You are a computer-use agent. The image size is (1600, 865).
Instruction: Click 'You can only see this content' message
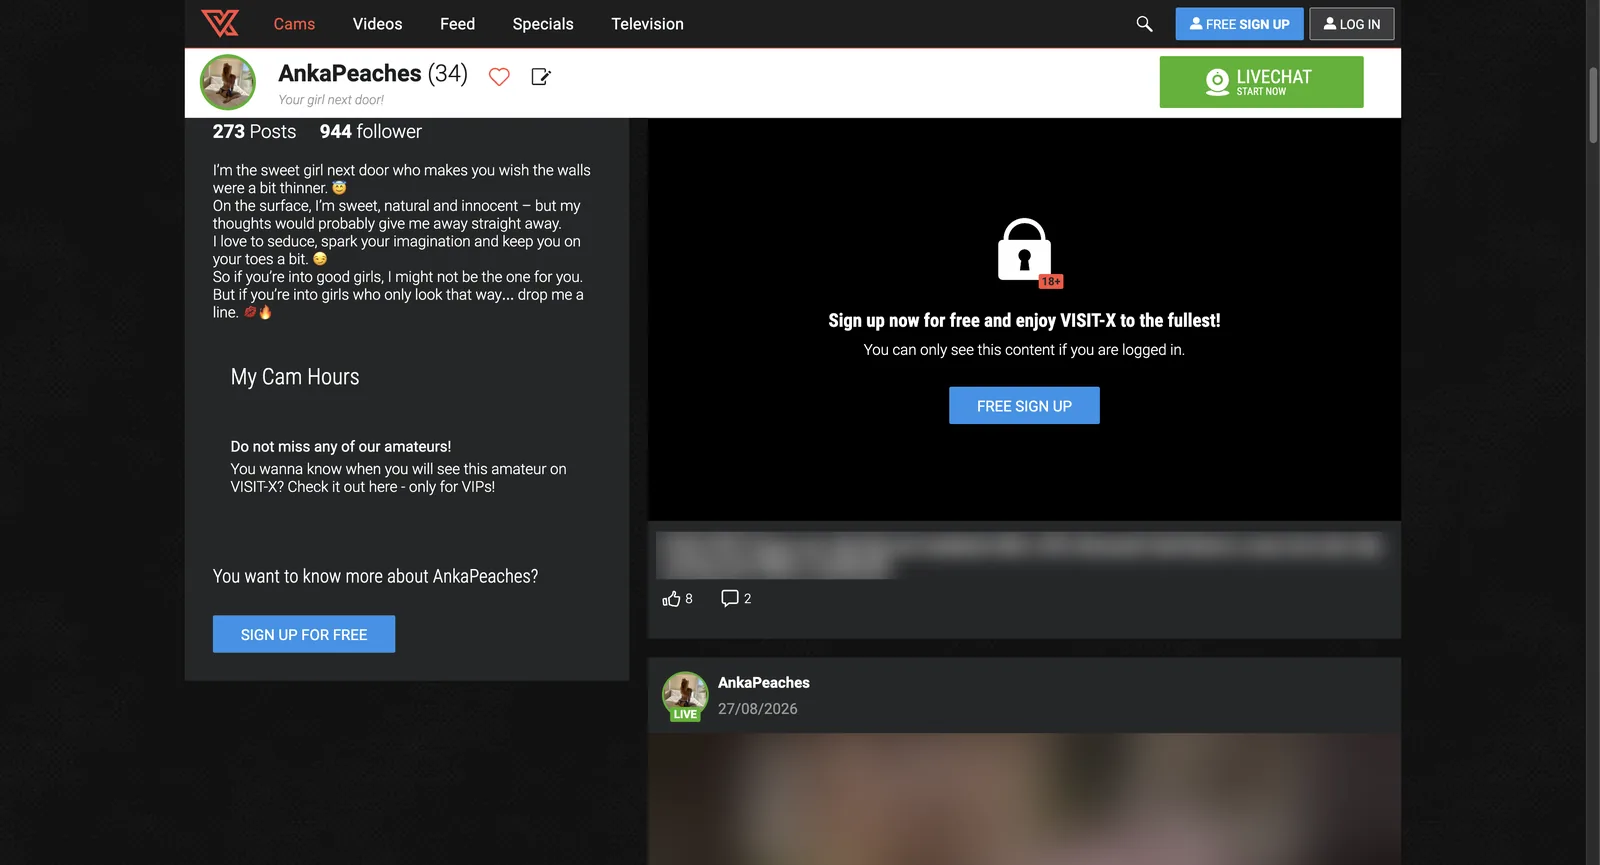1024,350
